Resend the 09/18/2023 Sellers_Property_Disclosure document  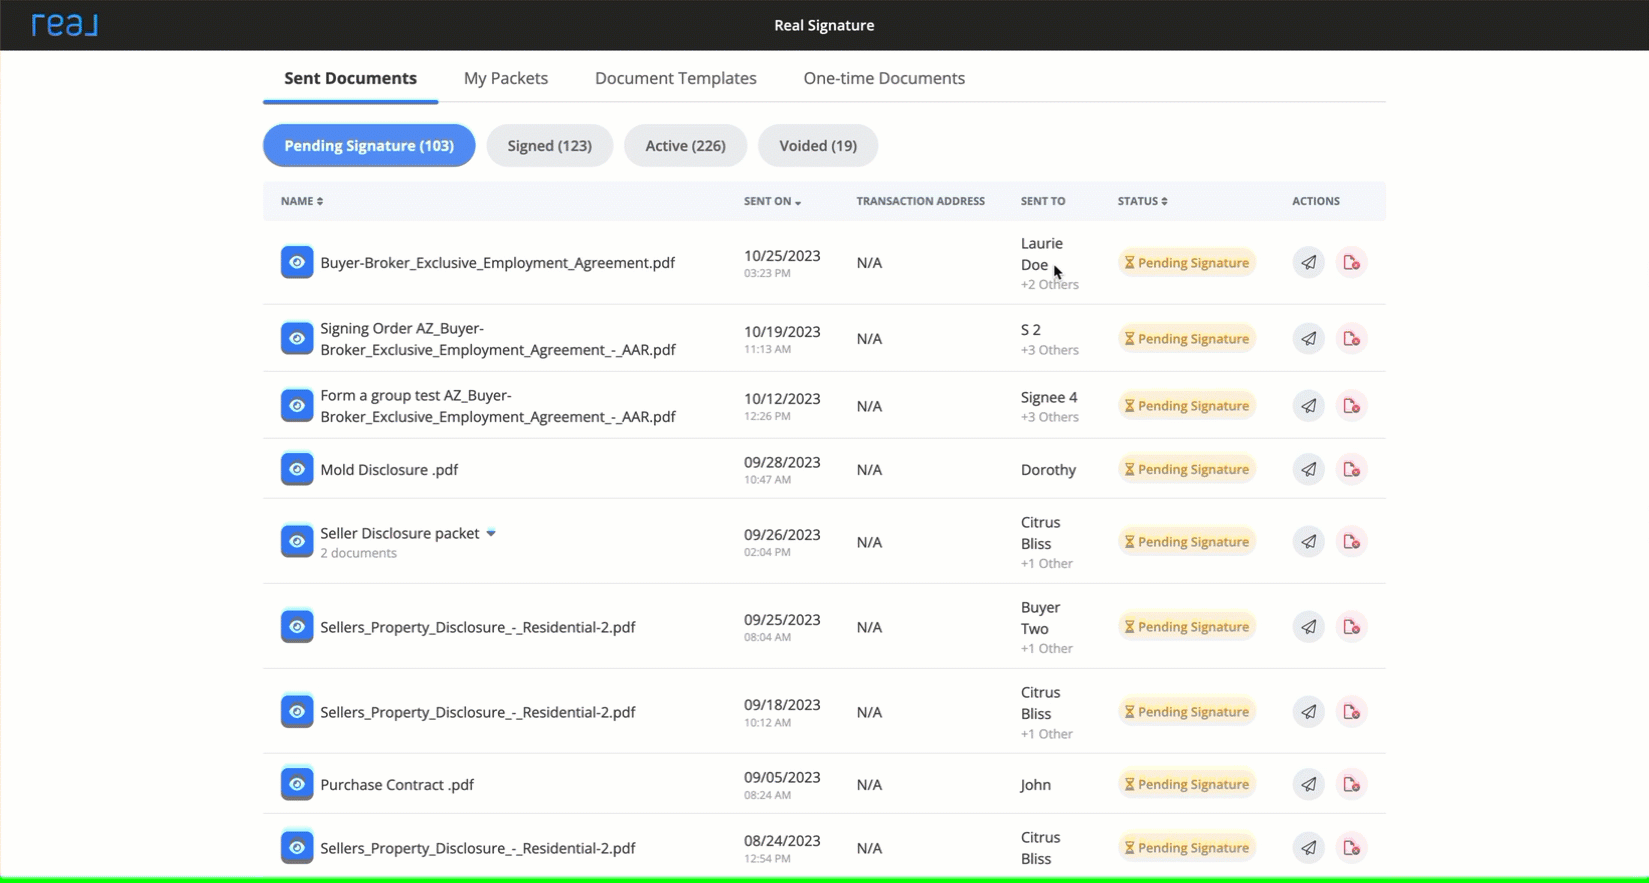tap(1308, 712)
